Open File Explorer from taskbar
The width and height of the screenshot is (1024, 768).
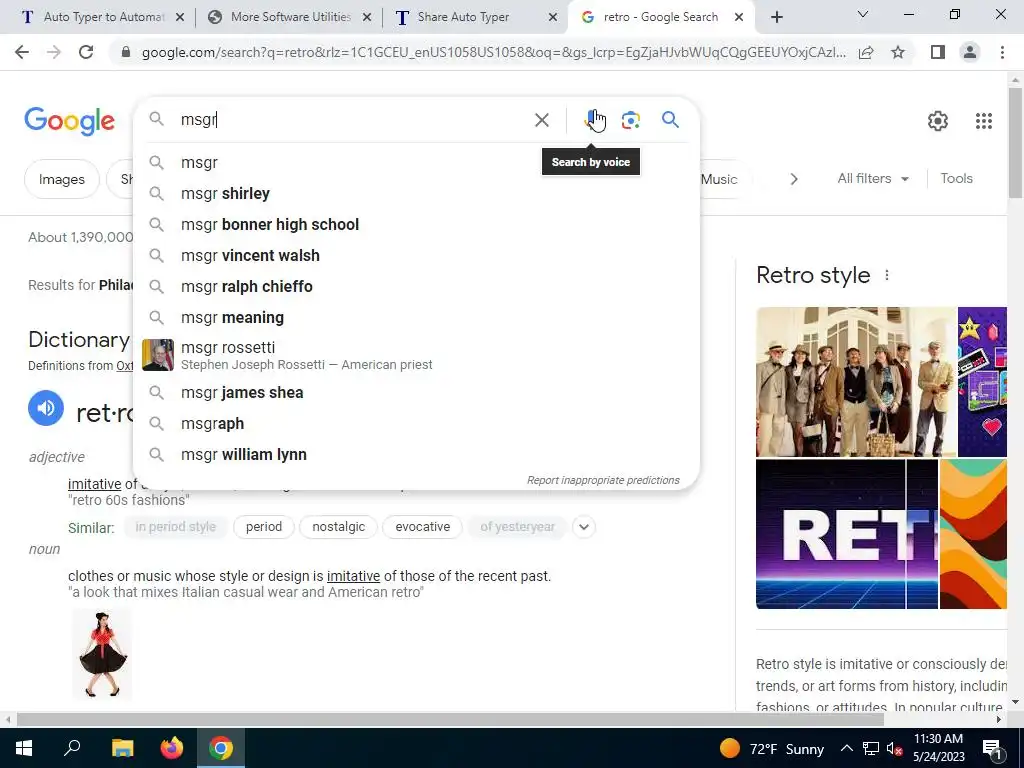(122, 748)
